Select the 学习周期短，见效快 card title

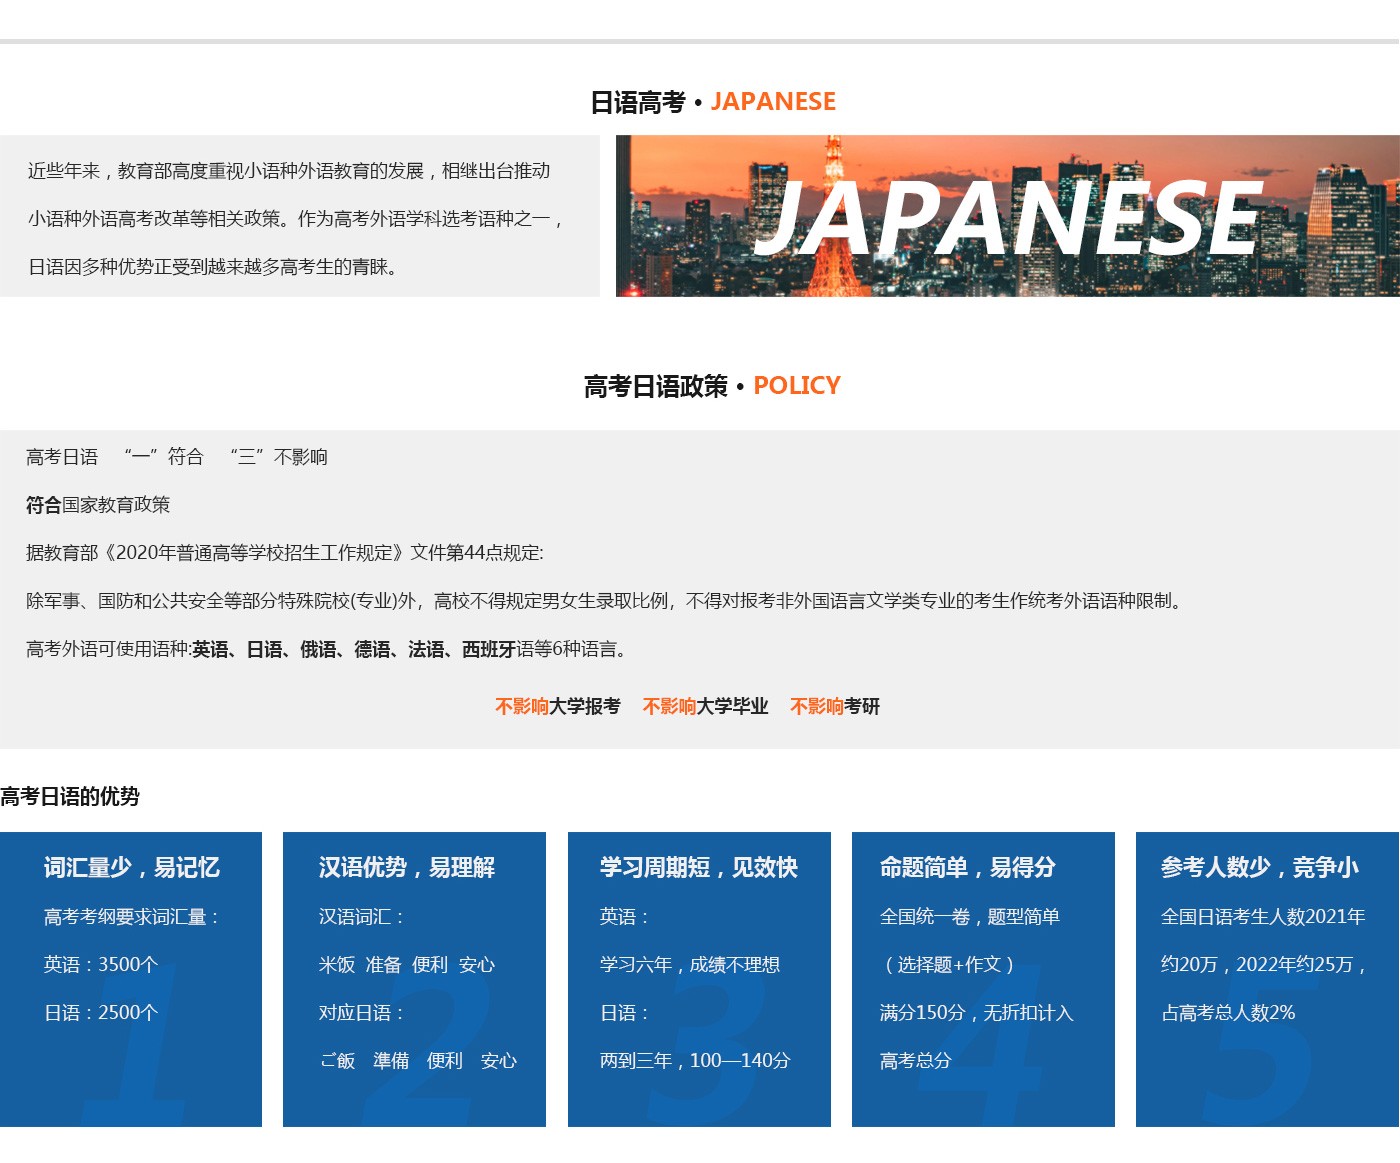(698, 868)
